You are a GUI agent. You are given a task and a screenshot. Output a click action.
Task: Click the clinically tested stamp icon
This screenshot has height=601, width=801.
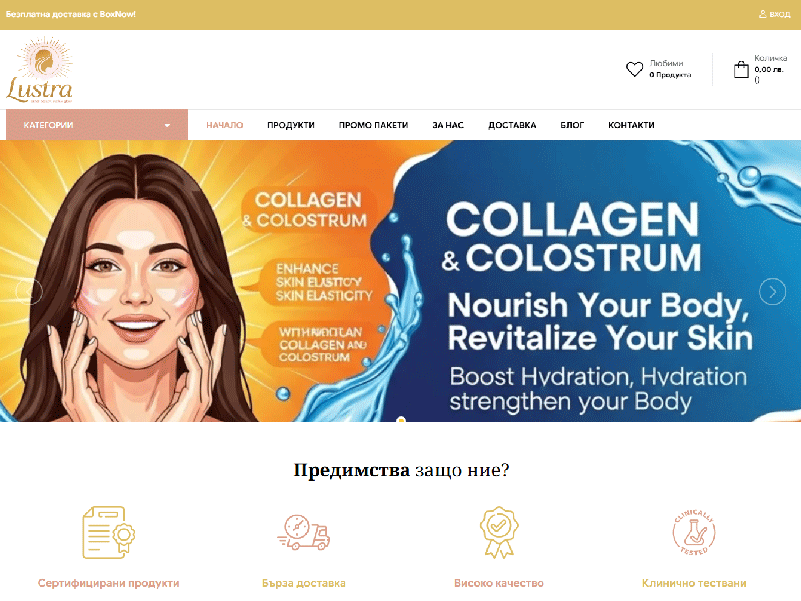[x=694, y=532]
